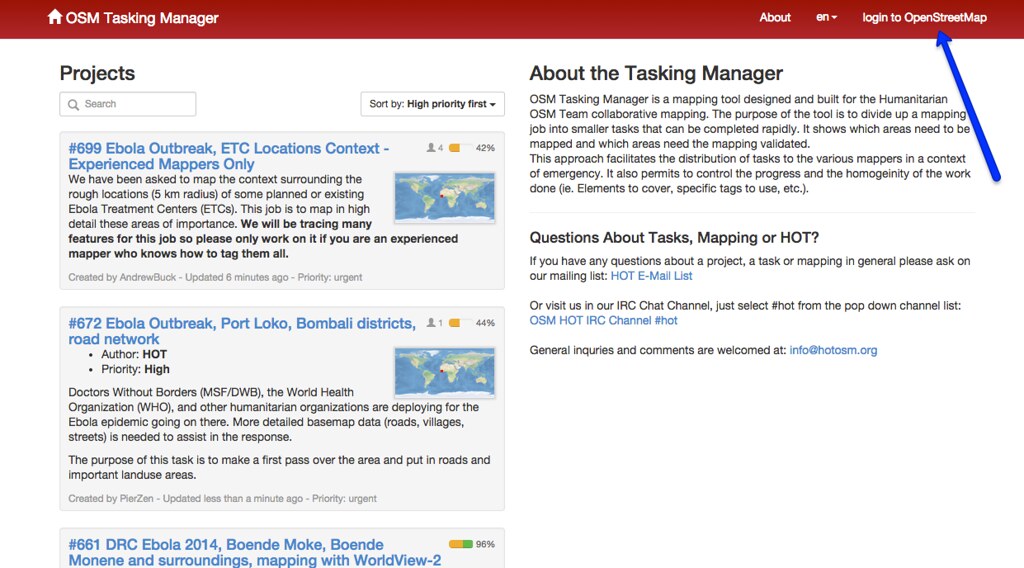Click the 96% progress bar of #661
Viewport: 1024px width, 568px height.
tap(460, 544)
